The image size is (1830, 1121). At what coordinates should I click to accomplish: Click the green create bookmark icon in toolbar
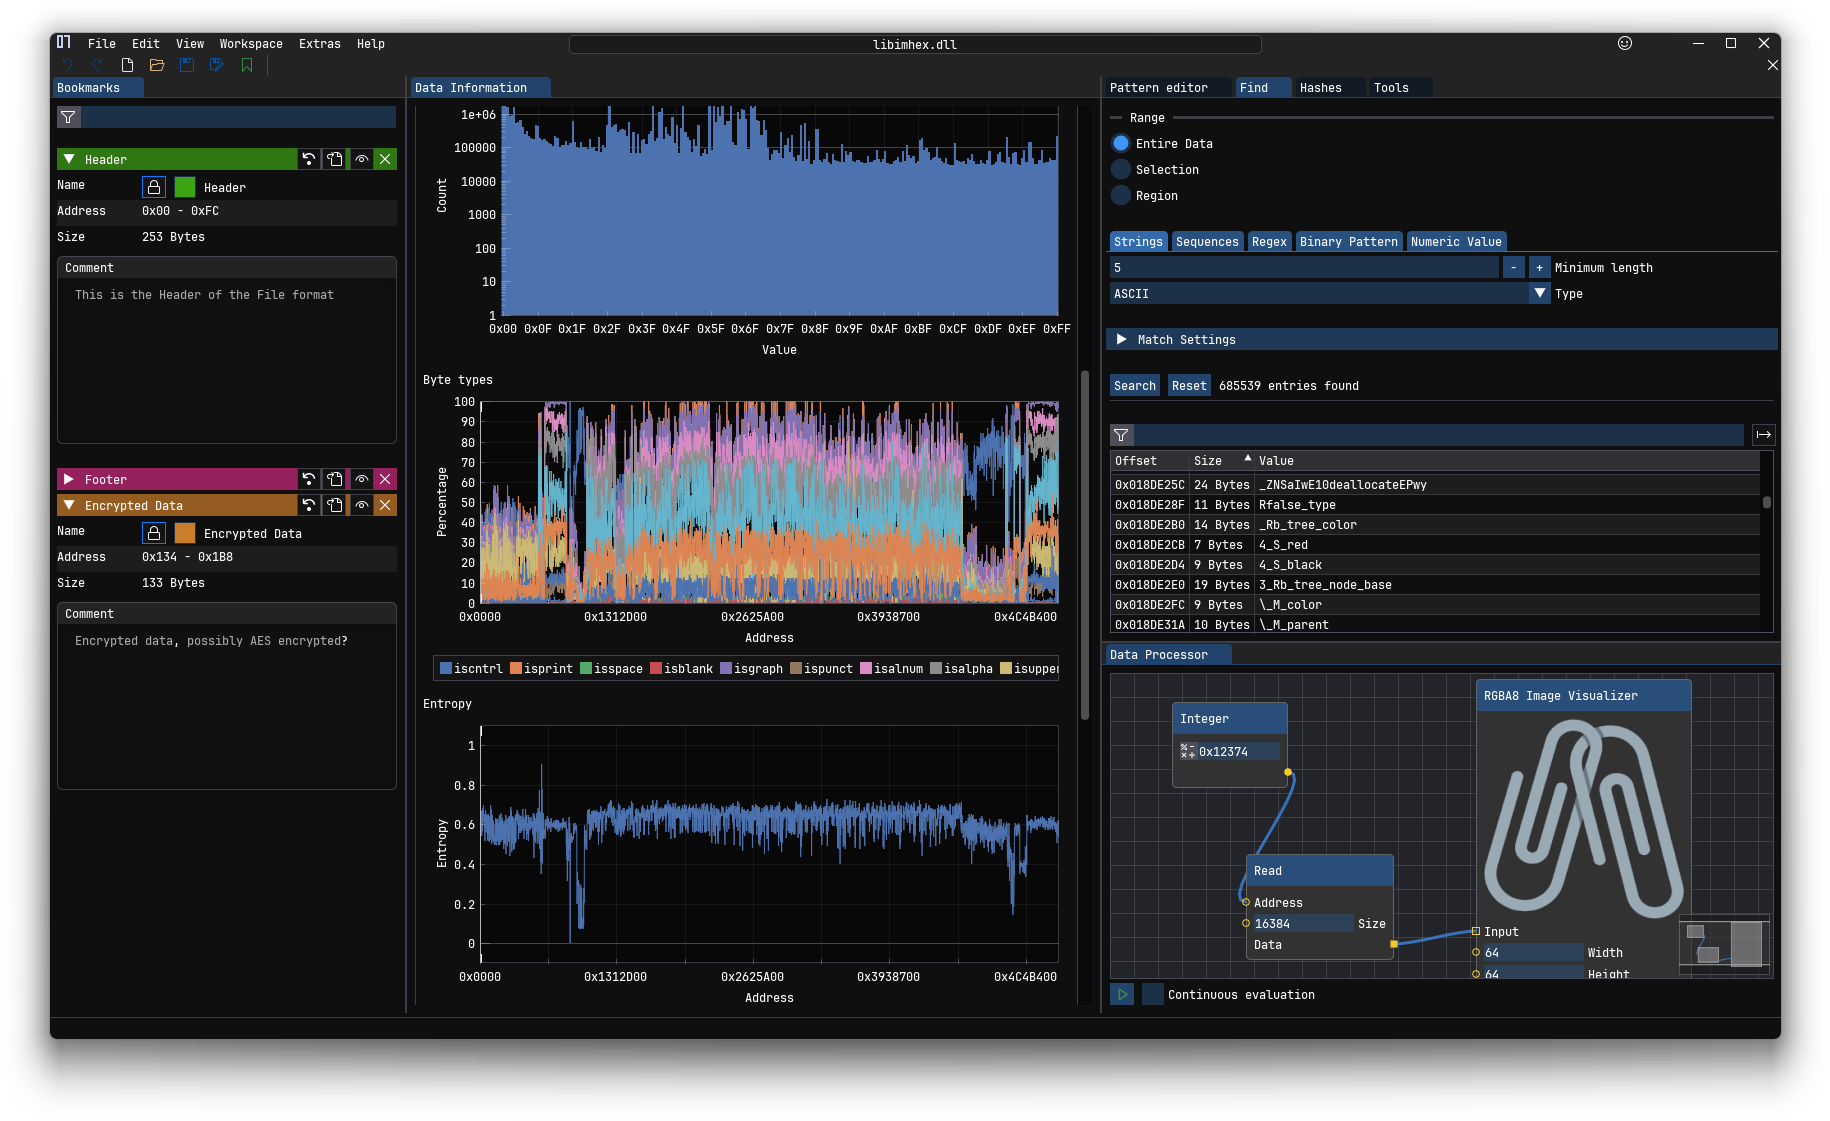tap(247, 65)
